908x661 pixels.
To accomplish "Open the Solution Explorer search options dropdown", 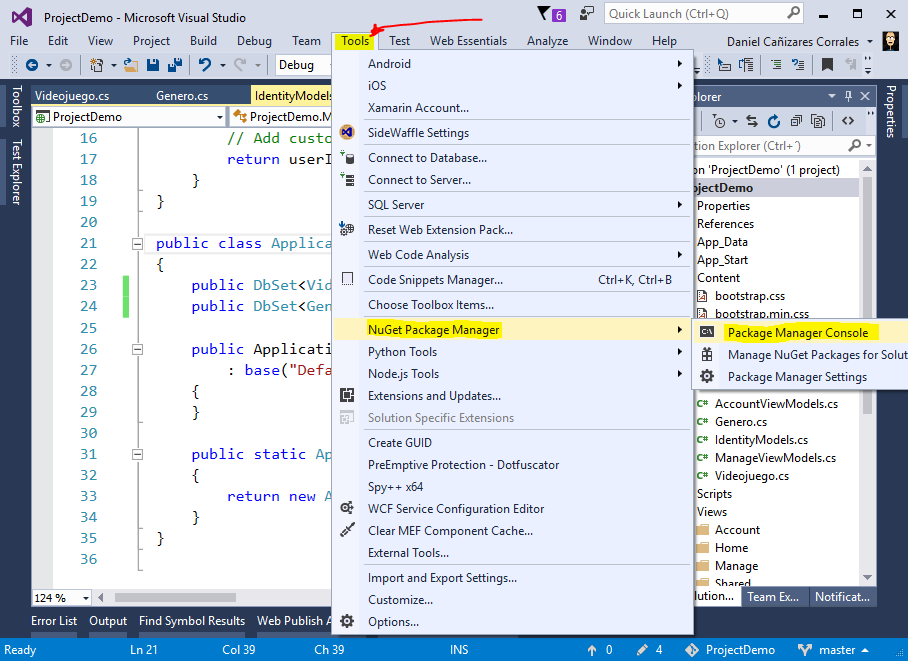I will (x=869, y=146).
